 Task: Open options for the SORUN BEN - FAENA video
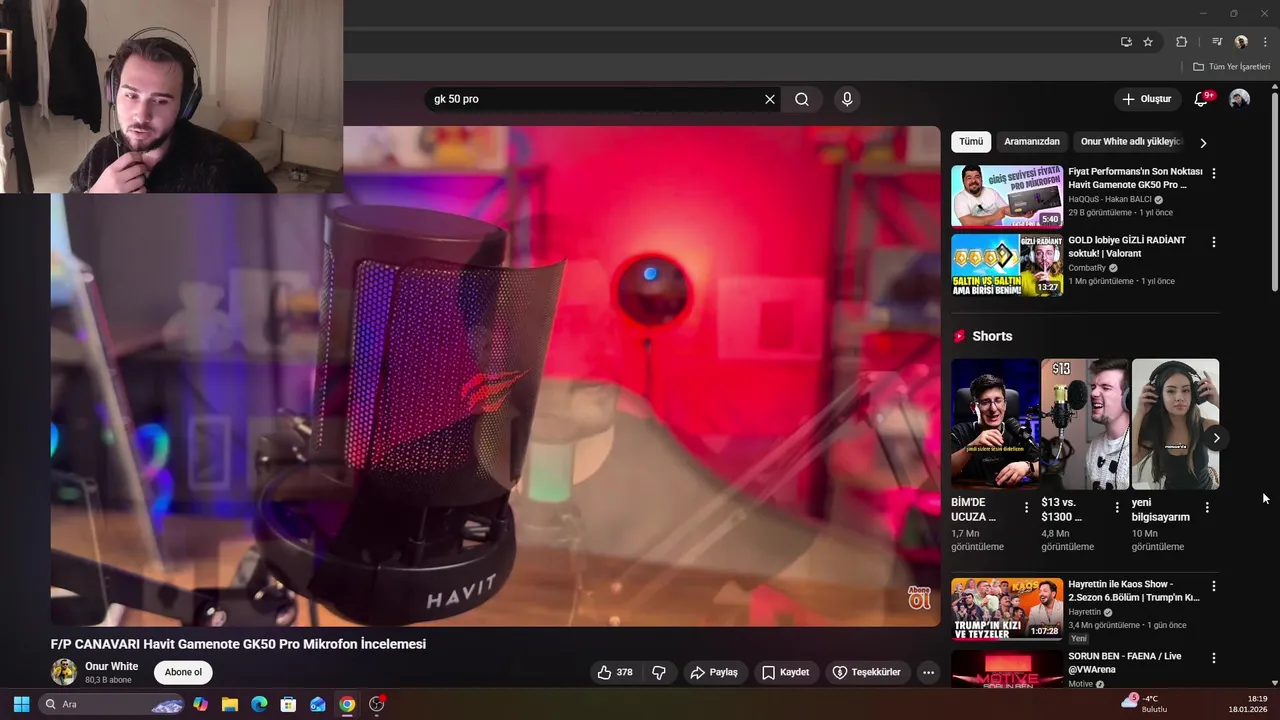point(1214,658)
